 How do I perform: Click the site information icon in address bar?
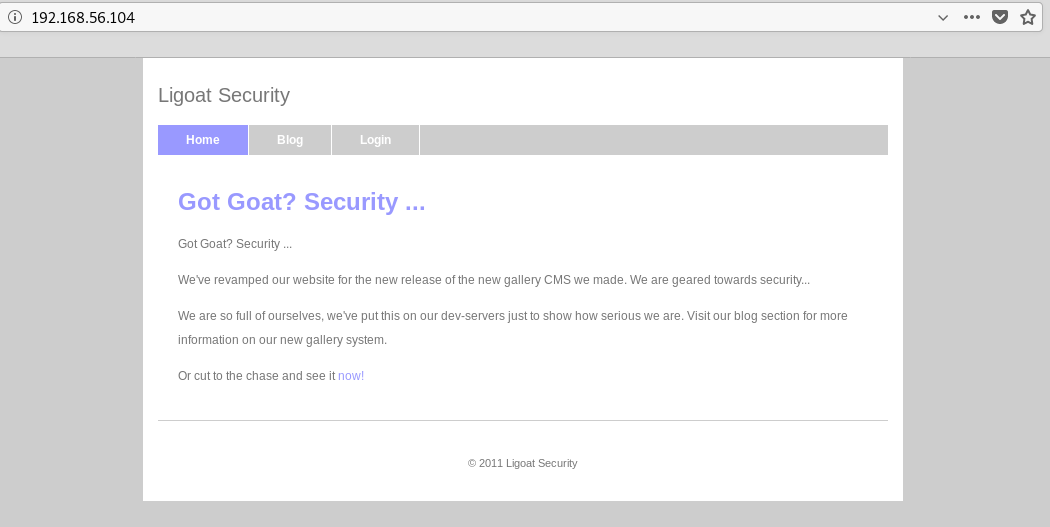pos(15,17)
